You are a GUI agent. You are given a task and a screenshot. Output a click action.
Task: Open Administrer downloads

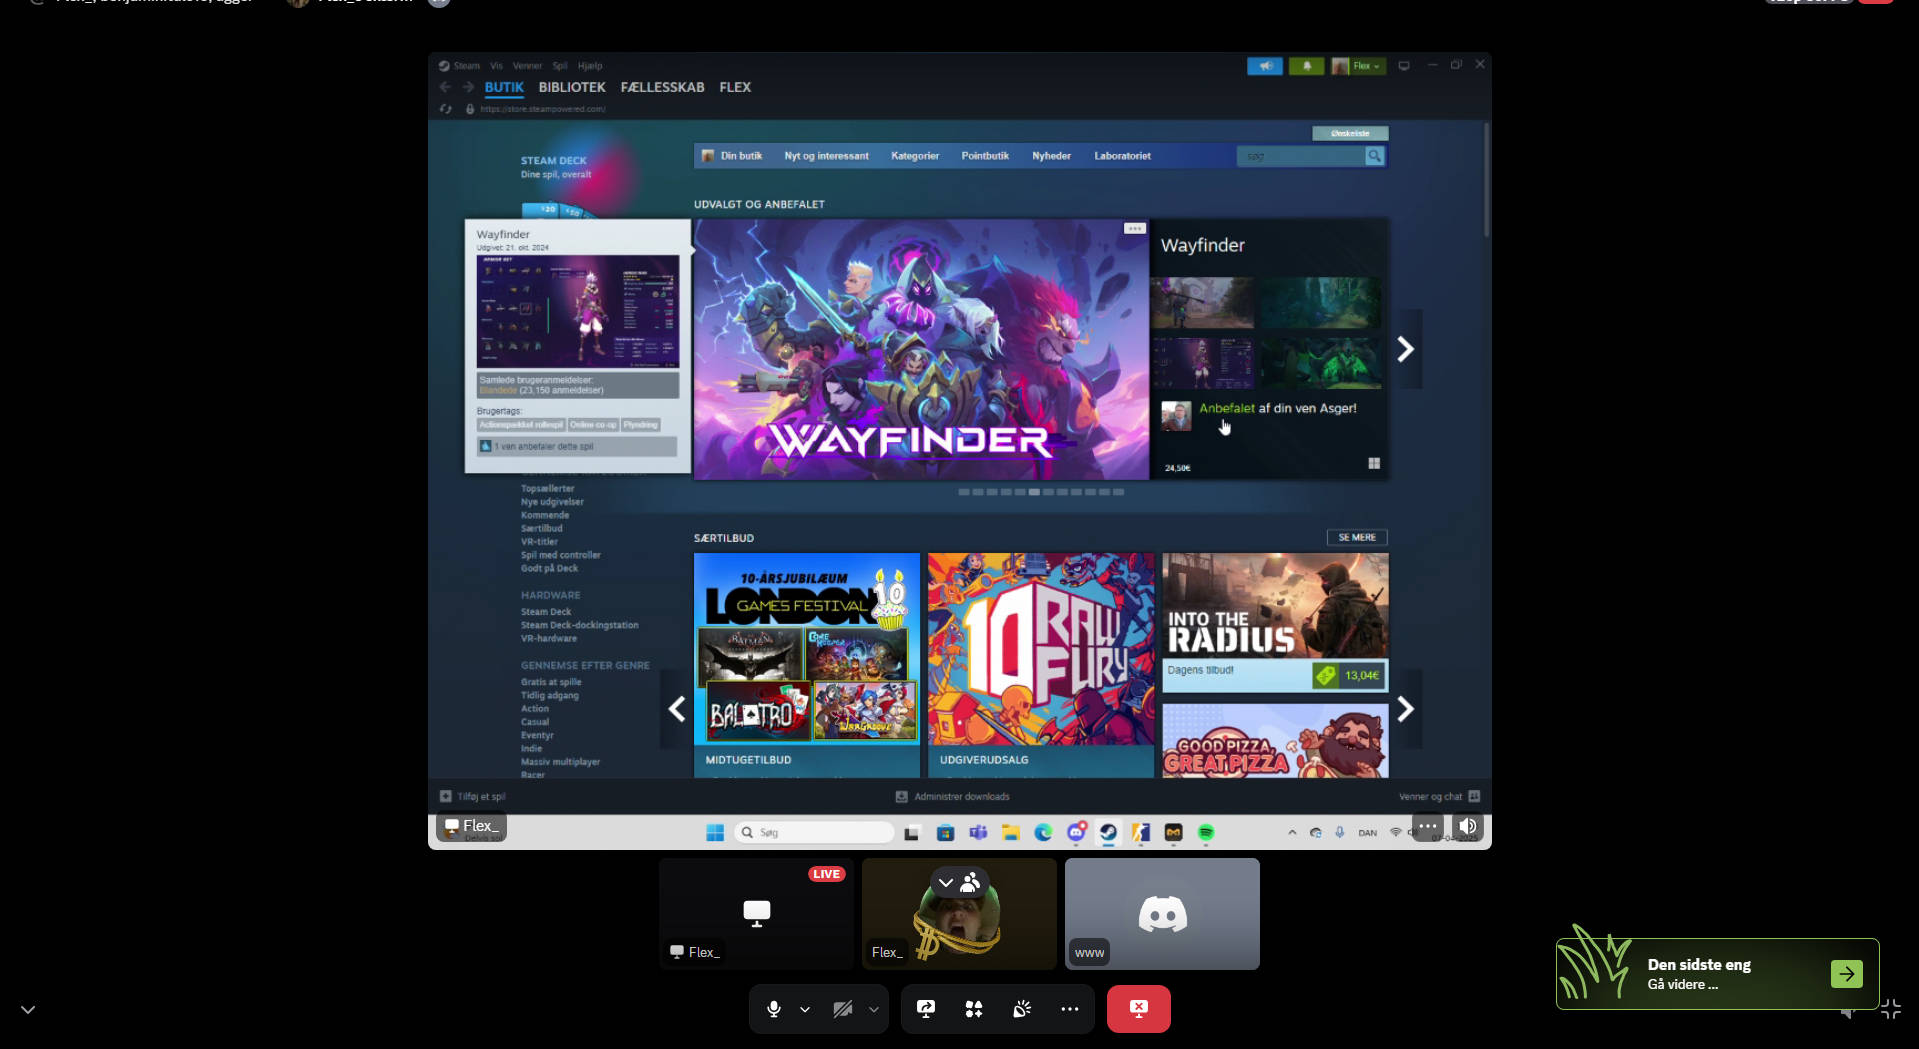[x=952, y=797]
